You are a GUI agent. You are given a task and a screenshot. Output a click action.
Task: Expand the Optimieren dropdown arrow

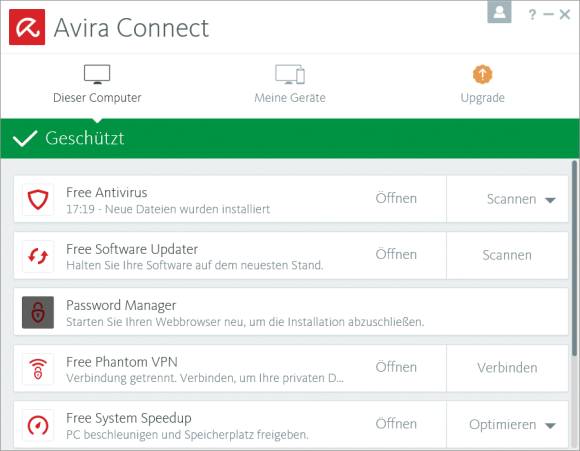(x=550, y=425)
